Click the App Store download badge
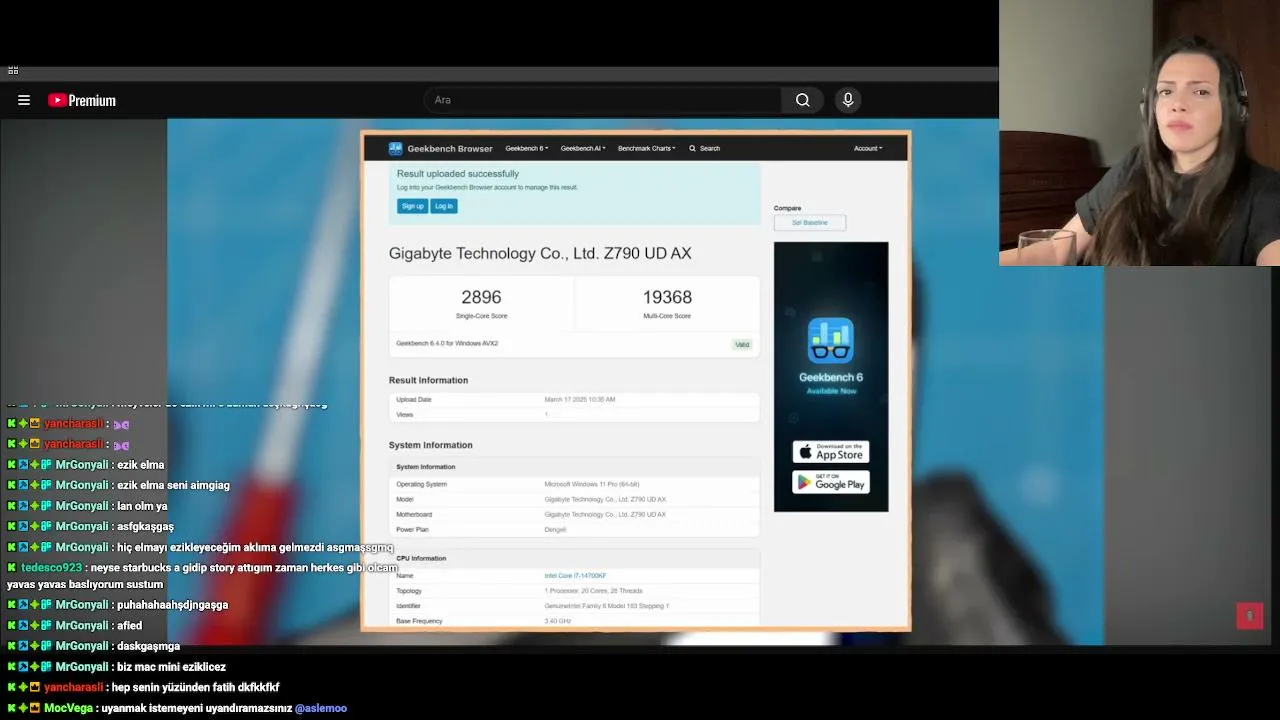The height and width of the screenshot is (720, 1280). pos(831,452)
